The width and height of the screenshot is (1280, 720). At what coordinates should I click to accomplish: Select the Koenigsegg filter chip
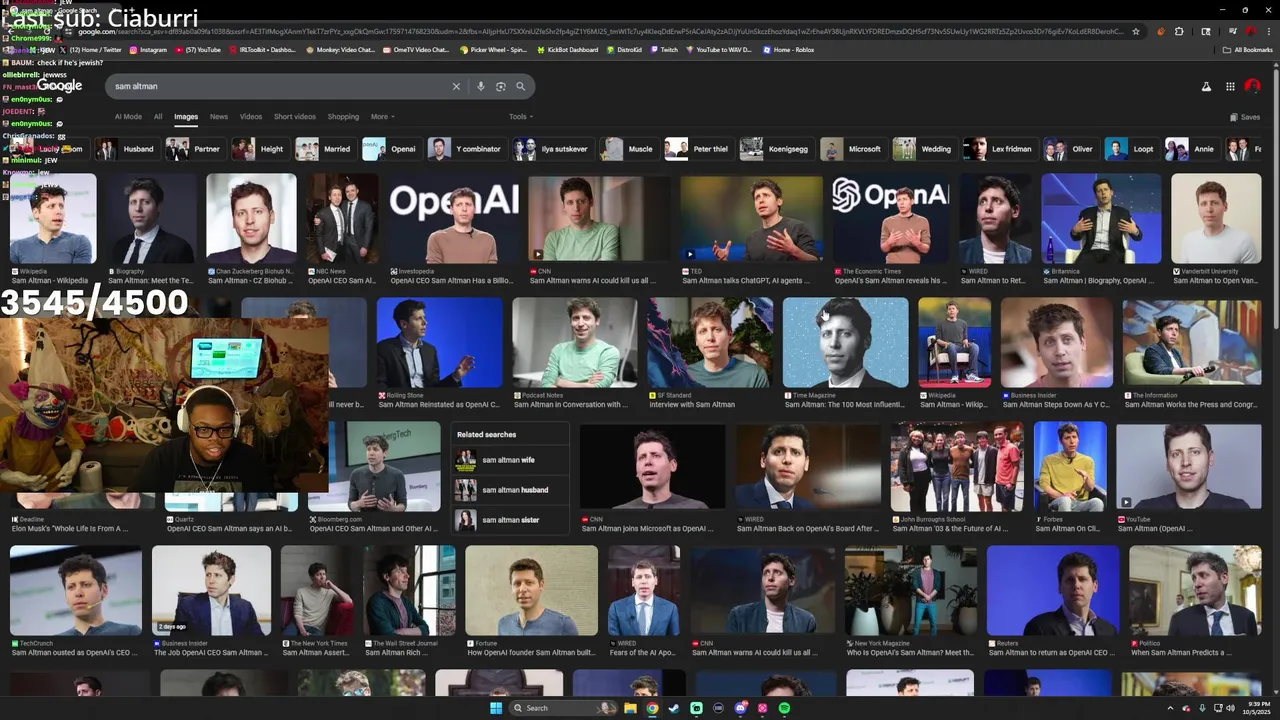point(777,149)
